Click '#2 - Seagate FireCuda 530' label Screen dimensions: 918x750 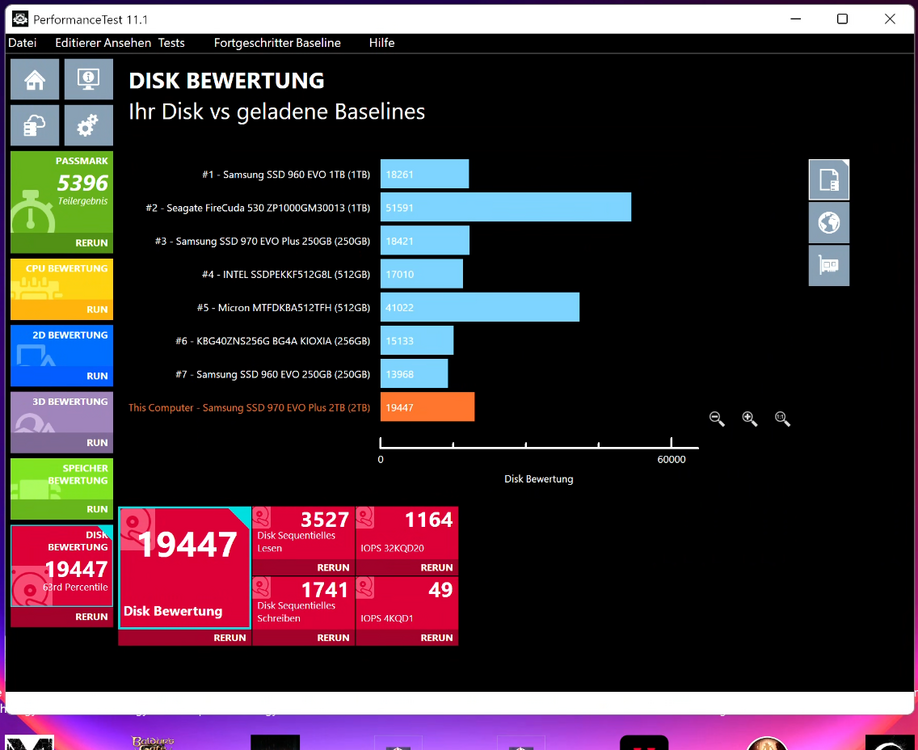(x=258, y=208)
